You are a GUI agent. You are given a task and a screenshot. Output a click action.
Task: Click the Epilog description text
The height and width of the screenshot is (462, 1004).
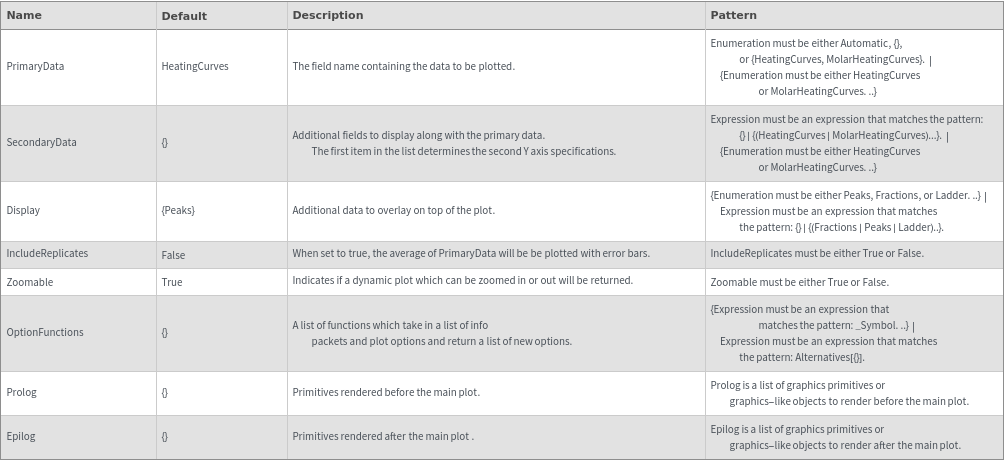383,436
